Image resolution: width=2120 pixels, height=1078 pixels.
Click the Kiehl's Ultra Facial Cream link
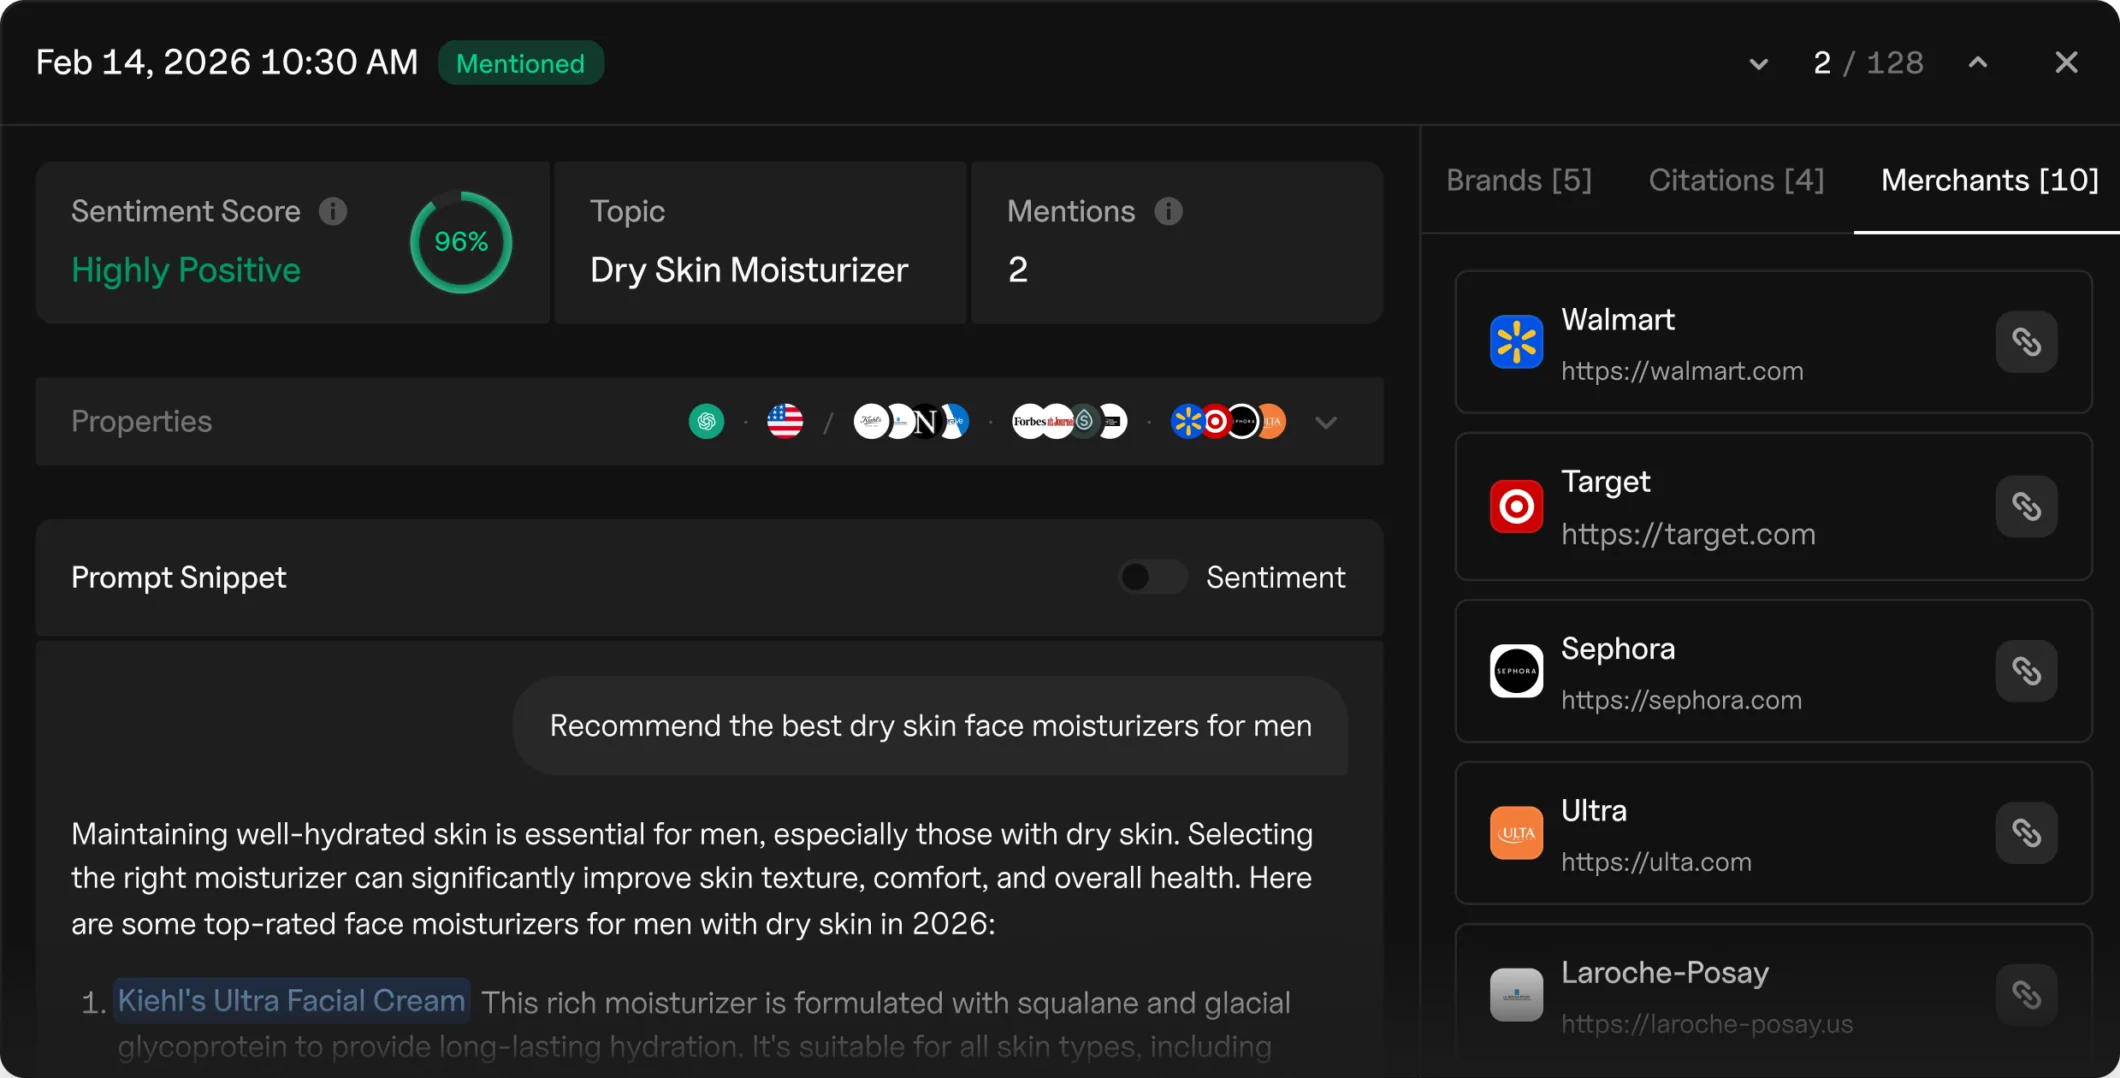coord(291,1001)
